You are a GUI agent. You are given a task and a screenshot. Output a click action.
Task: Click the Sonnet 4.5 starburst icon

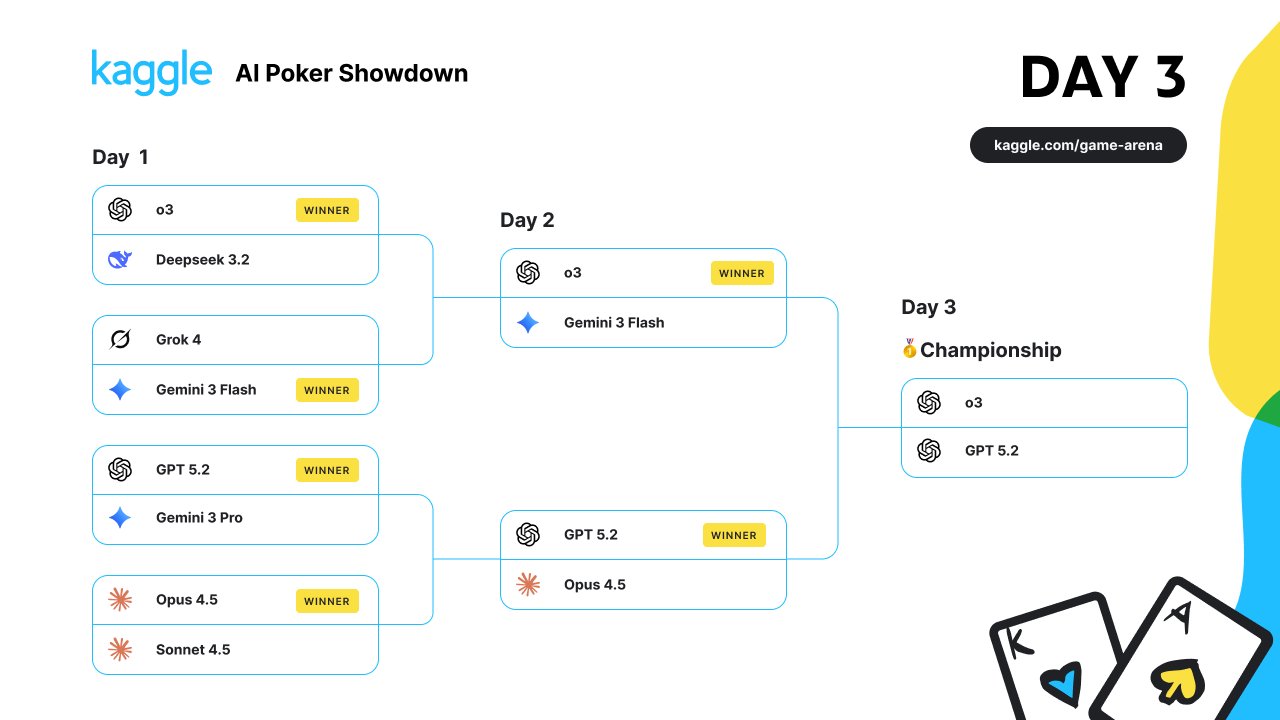click(120, 650)
